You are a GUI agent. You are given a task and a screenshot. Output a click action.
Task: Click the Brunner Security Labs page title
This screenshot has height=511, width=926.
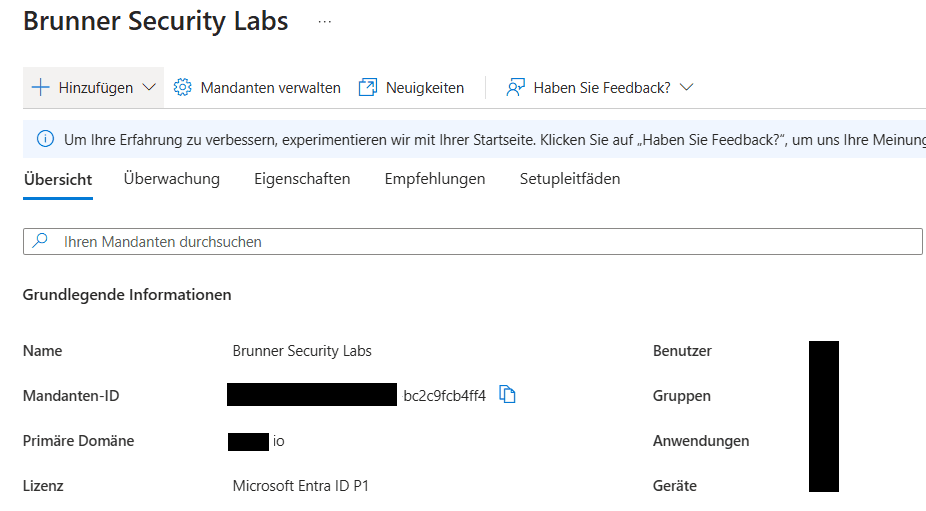(x=156, y=21)
